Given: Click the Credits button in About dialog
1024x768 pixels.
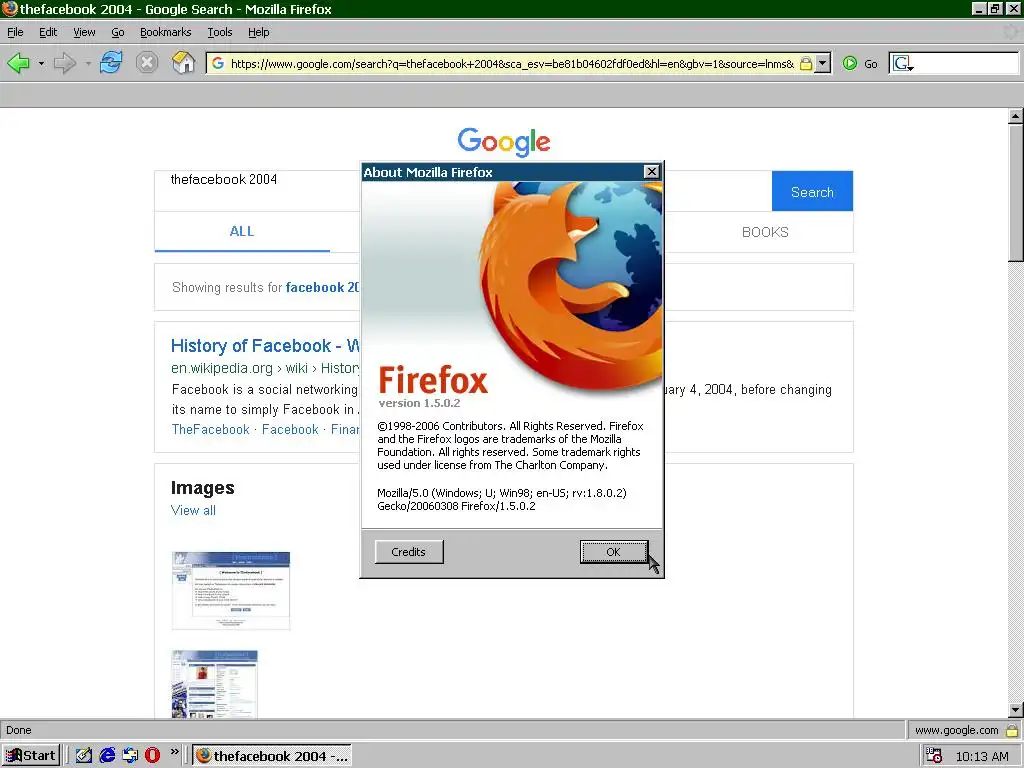Looking at the screenshot, I should [x=409, y=552].
